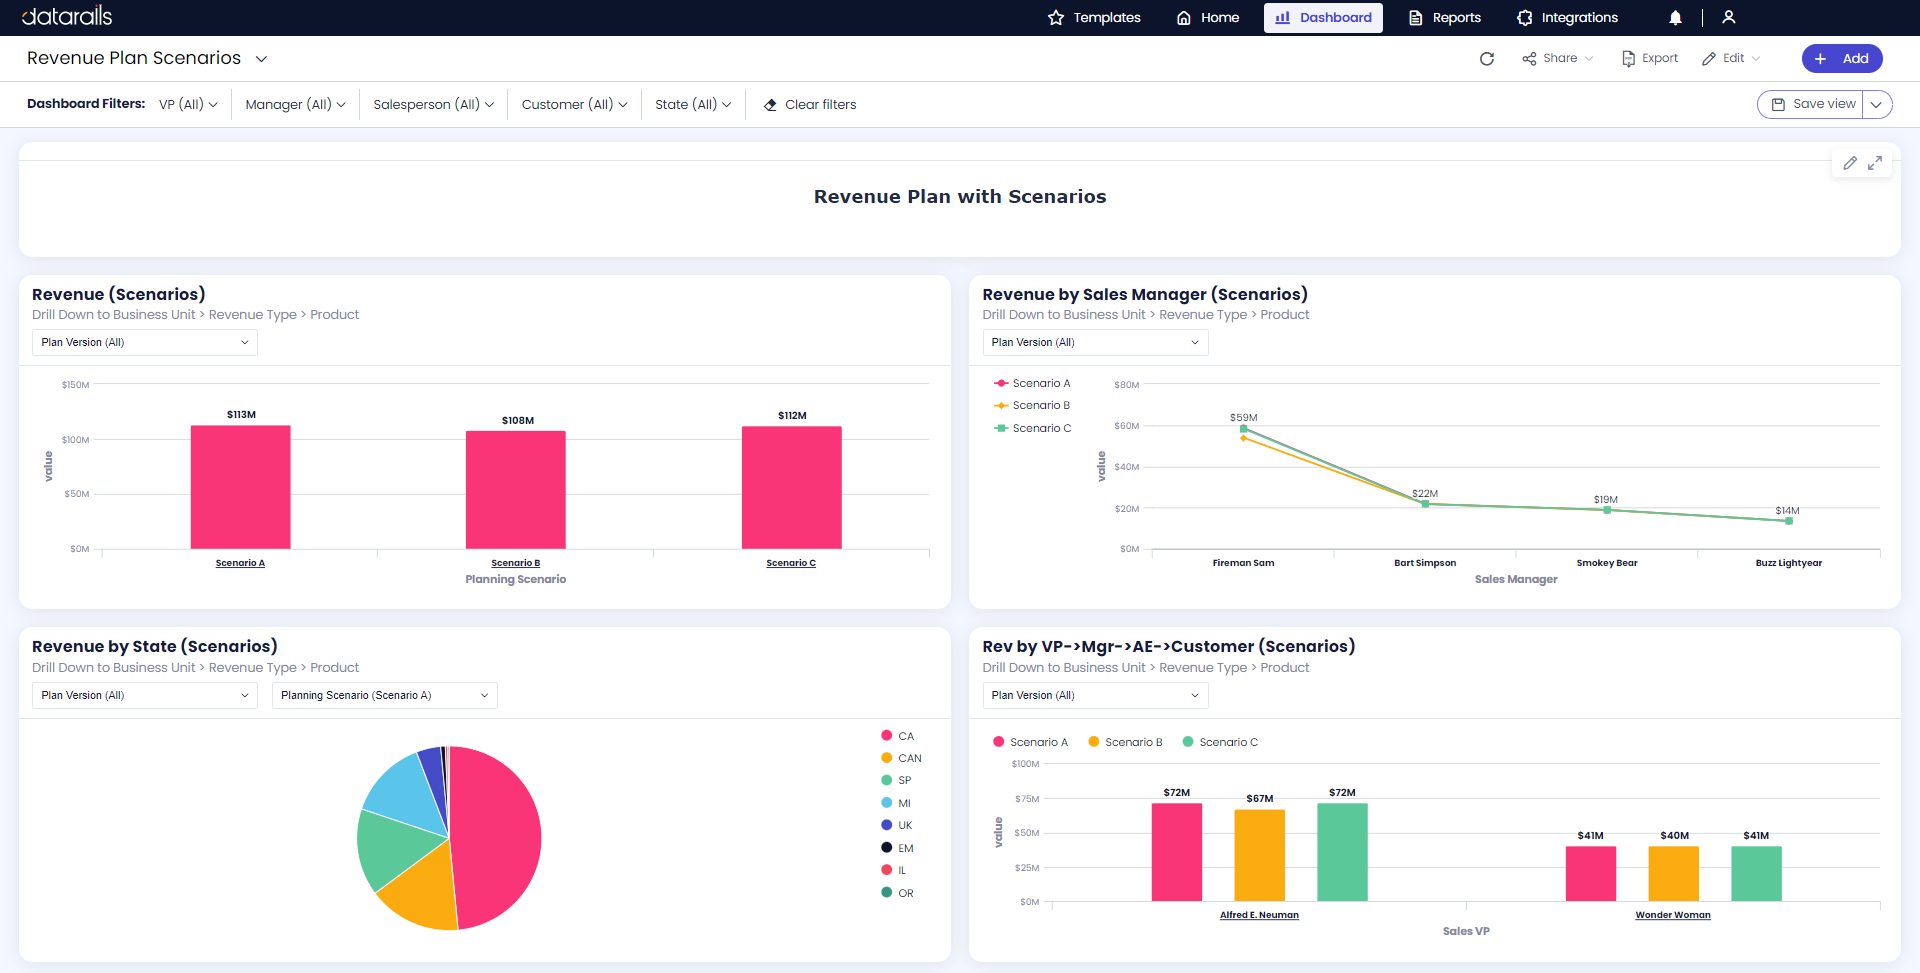This screenshot has height=973, width=1920.
Task: Open the Templates menu item
Action: [x=1094, y=18]
